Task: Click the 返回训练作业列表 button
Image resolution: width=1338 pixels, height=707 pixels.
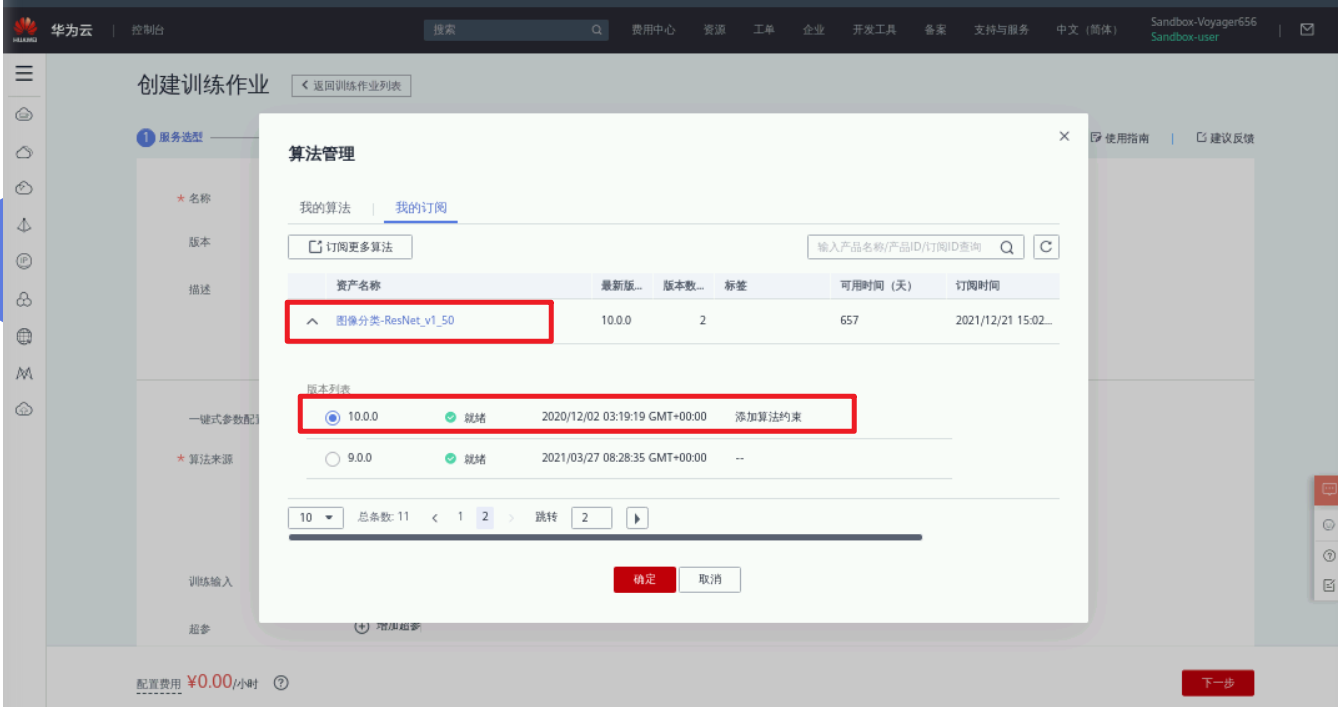Action: pos(352,86)
